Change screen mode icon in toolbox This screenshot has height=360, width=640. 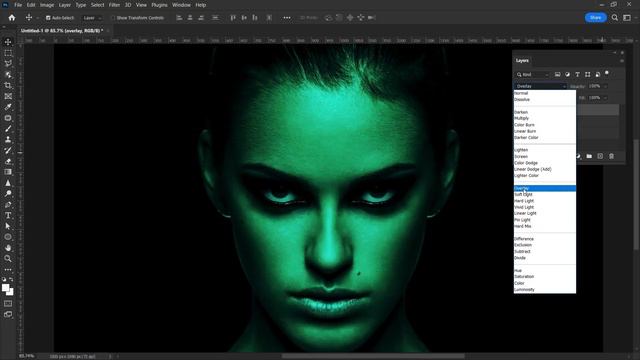coord(8,314)
